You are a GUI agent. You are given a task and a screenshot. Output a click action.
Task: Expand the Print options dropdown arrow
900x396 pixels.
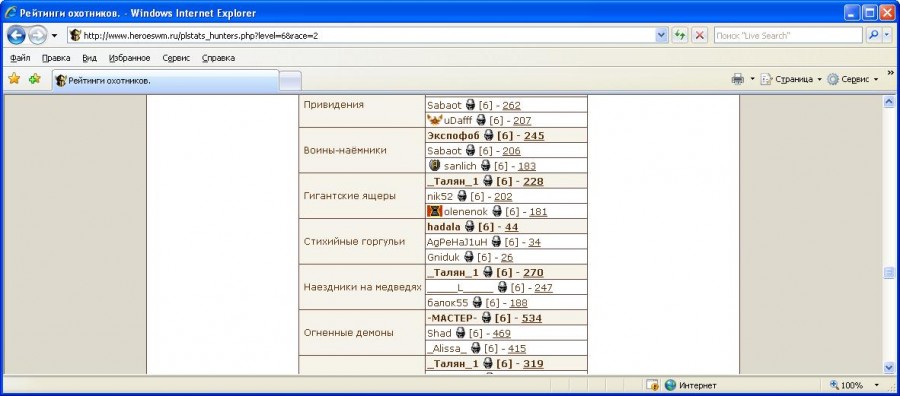[752, 79]
